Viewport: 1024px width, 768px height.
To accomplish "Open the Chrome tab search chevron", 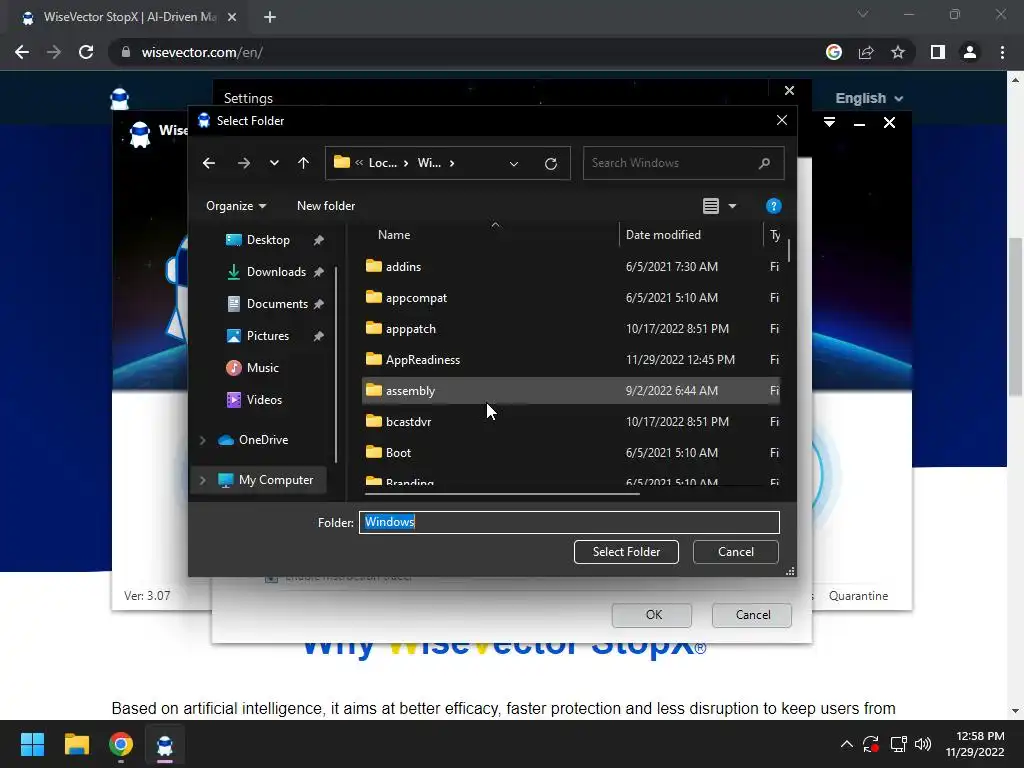I will point(863,14).
